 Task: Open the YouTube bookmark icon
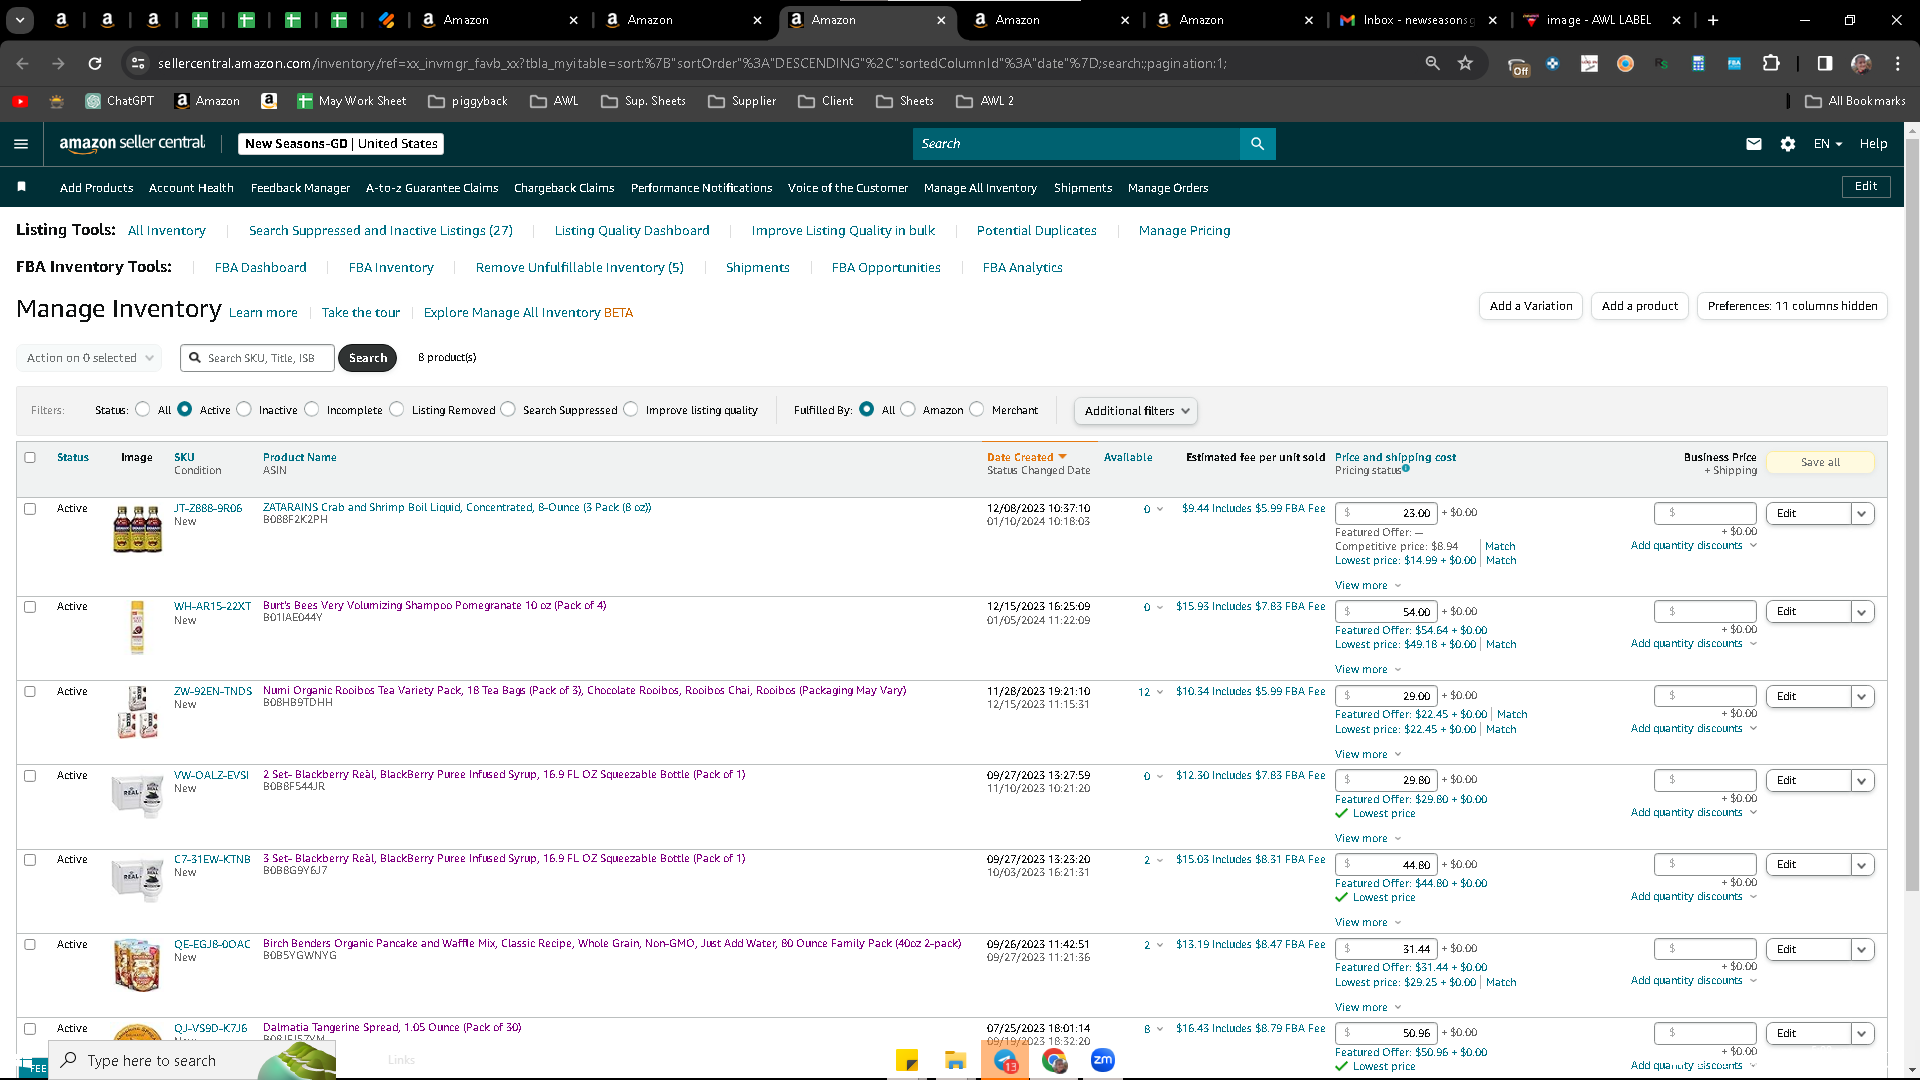point(20,101)
